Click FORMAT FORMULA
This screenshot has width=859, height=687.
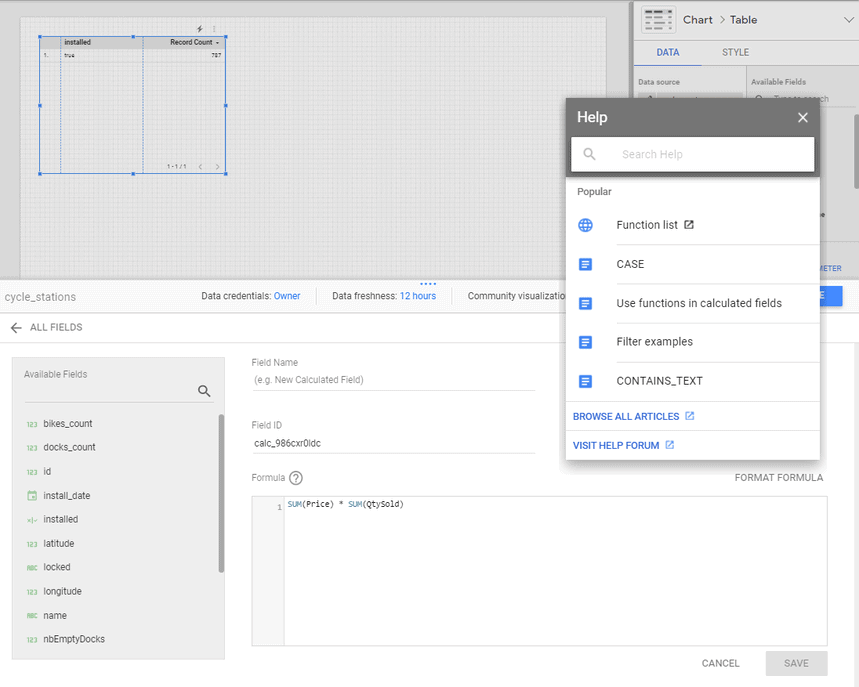tap(778, 478)
